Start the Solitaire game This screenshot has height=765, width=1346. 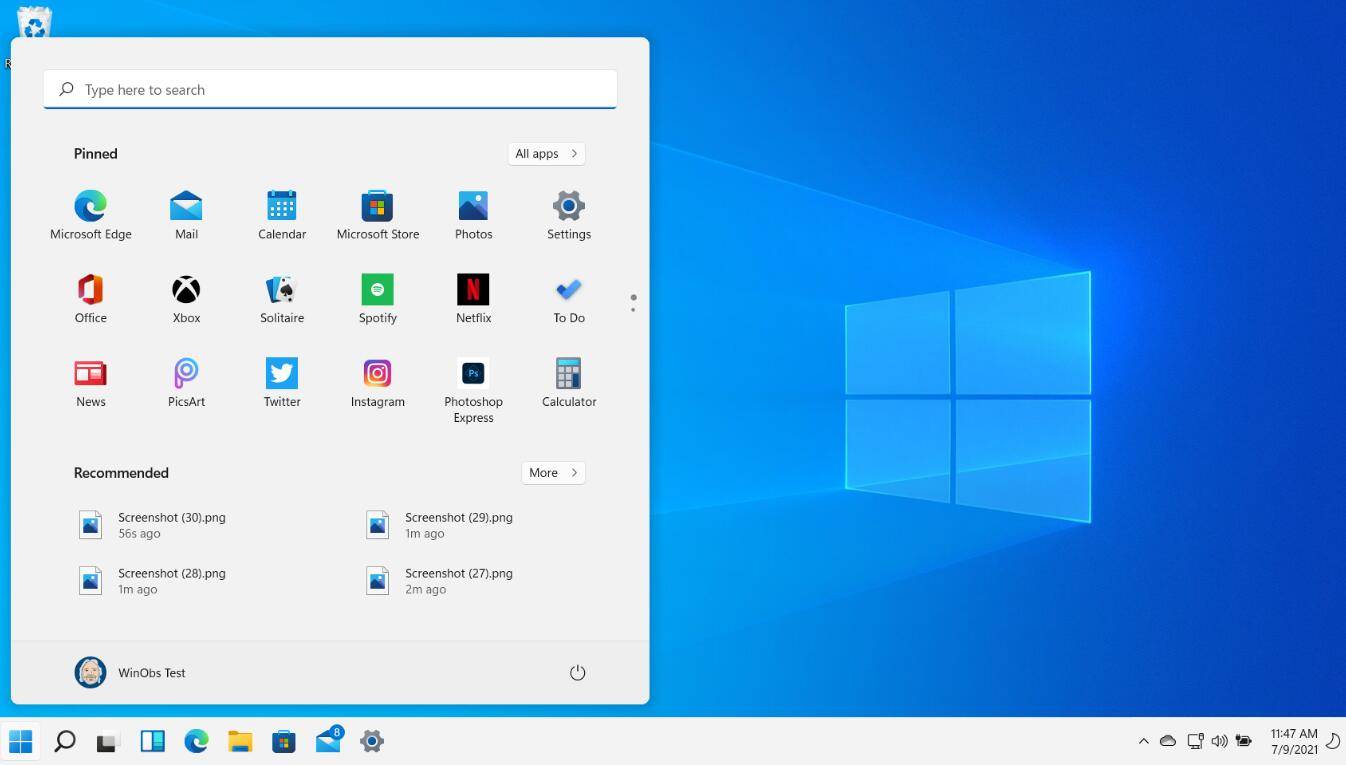[x=282, y=299]
